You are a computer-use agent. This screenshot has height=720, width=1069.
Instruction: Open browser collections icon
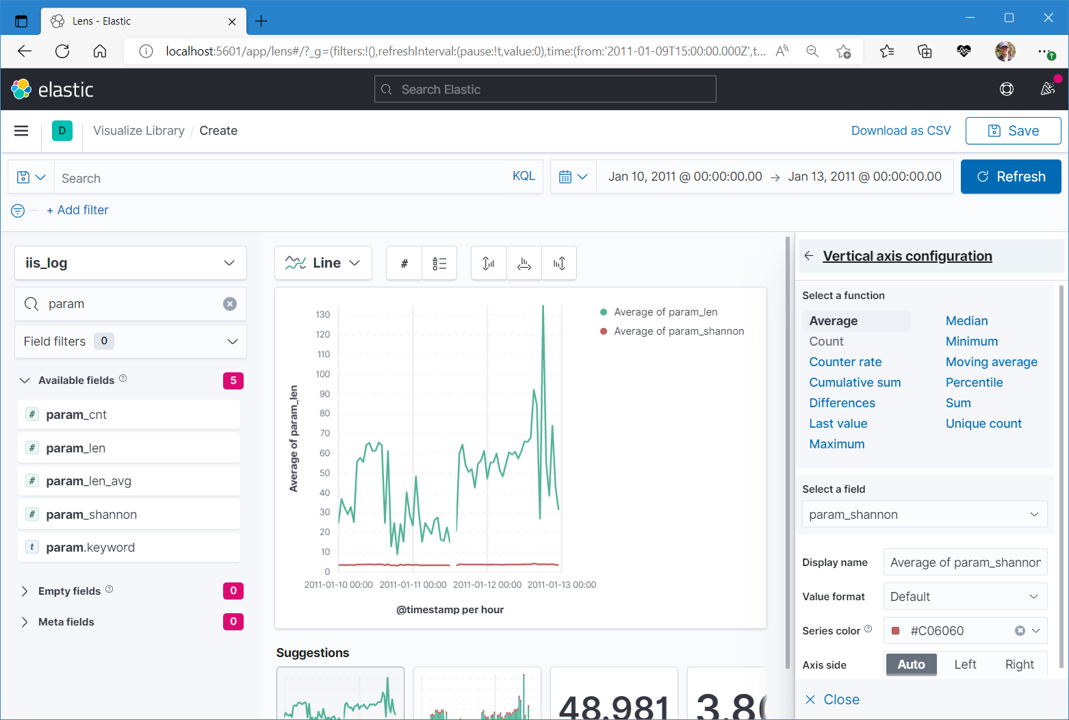pos(924,51)
